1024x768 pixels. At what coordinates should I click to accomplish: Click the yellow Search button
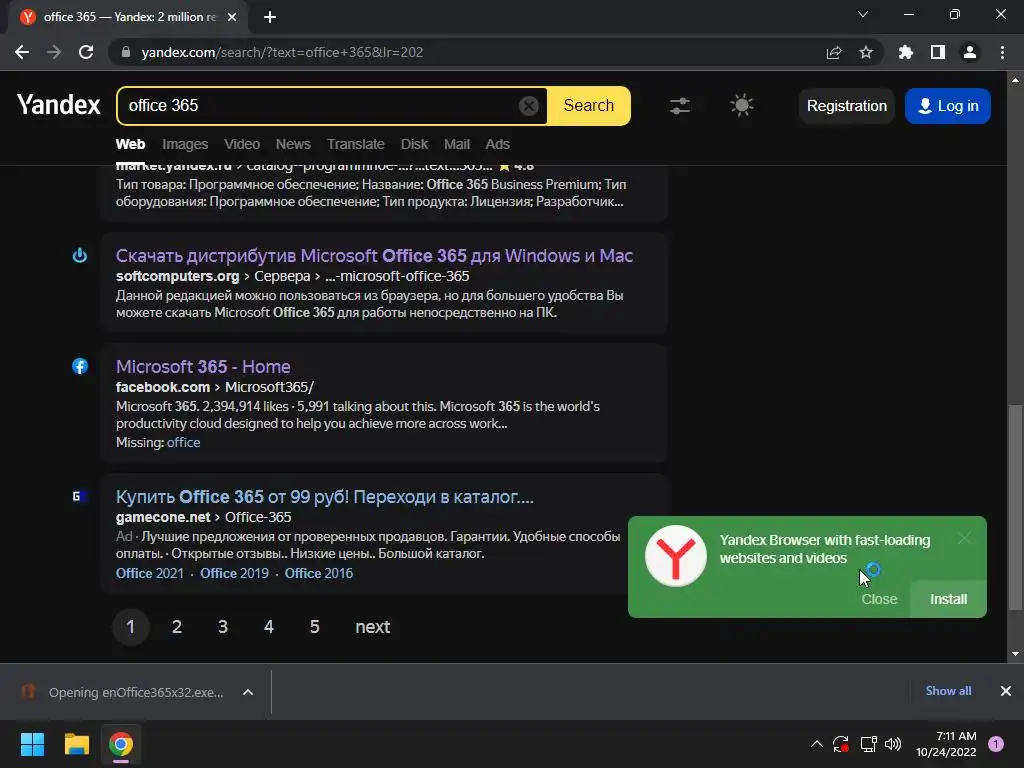(589, 106)
